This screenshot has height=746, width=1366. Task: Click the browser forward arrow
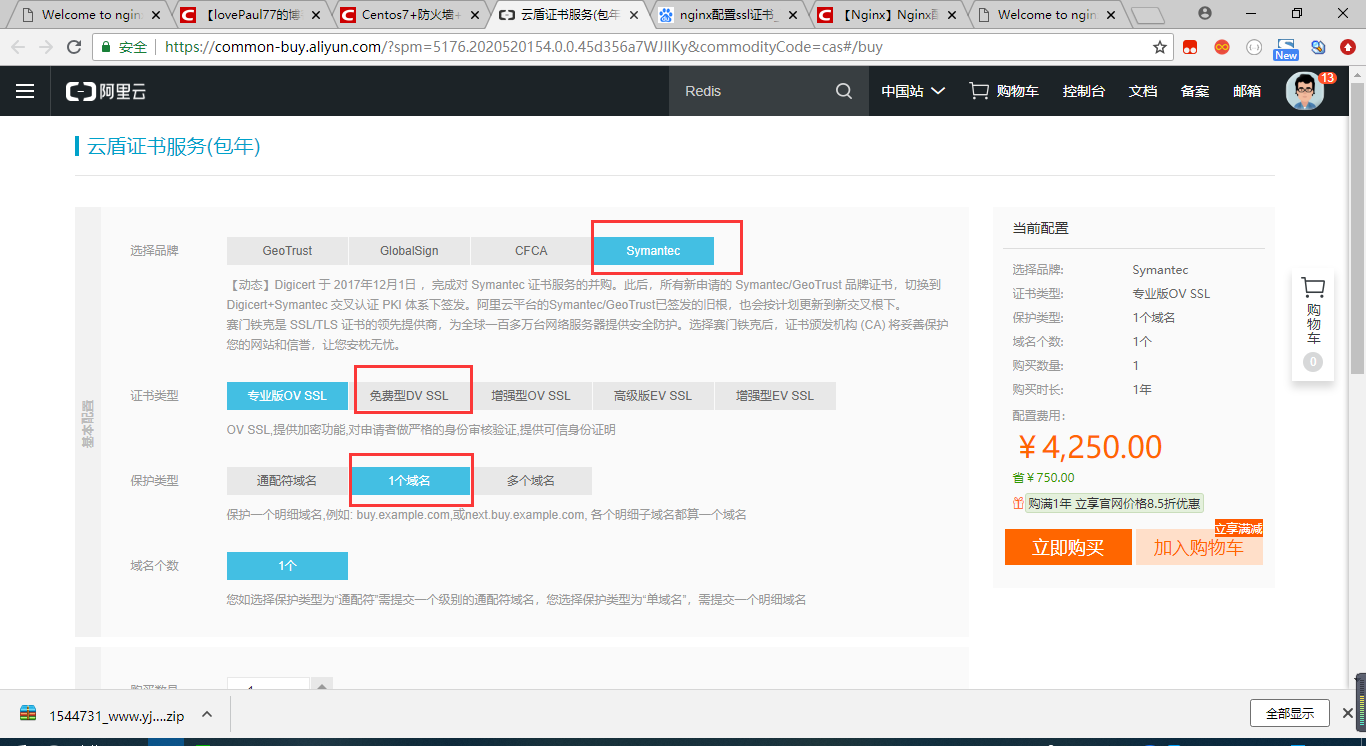pos(46,47)
